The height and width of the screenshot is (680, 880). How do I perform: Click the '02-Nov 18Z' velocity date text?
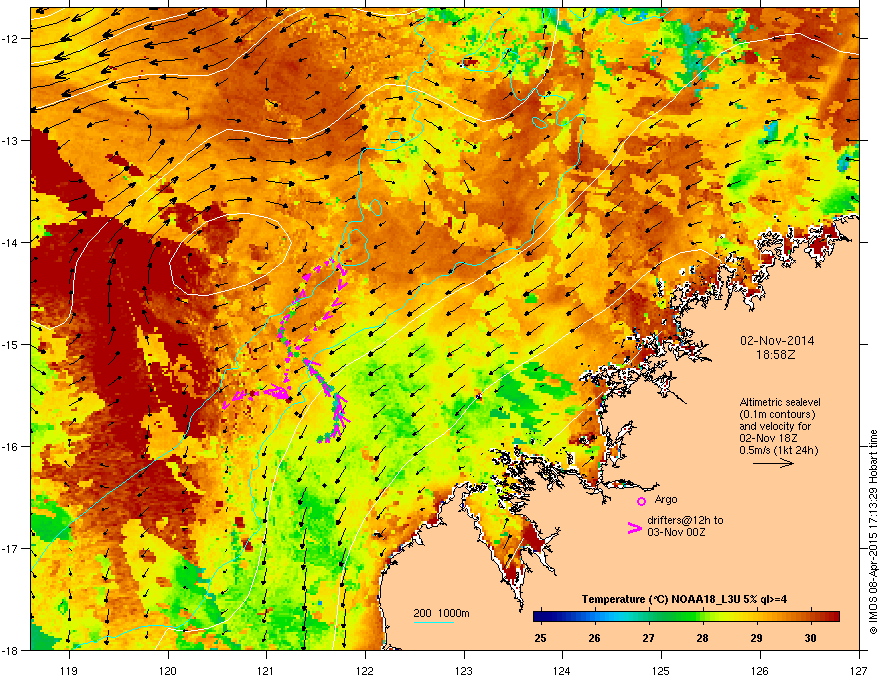(x=768, y=438)
